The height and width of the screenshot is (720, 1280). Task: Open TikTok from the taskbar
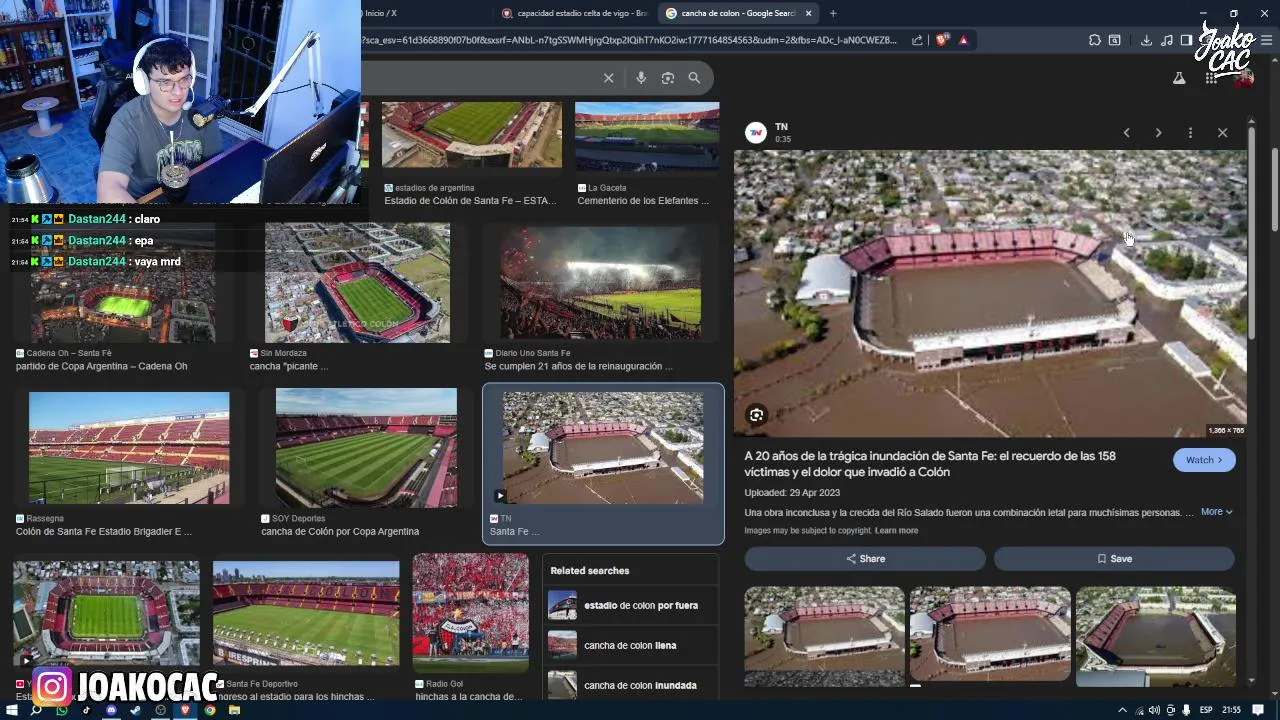(86, 710)
